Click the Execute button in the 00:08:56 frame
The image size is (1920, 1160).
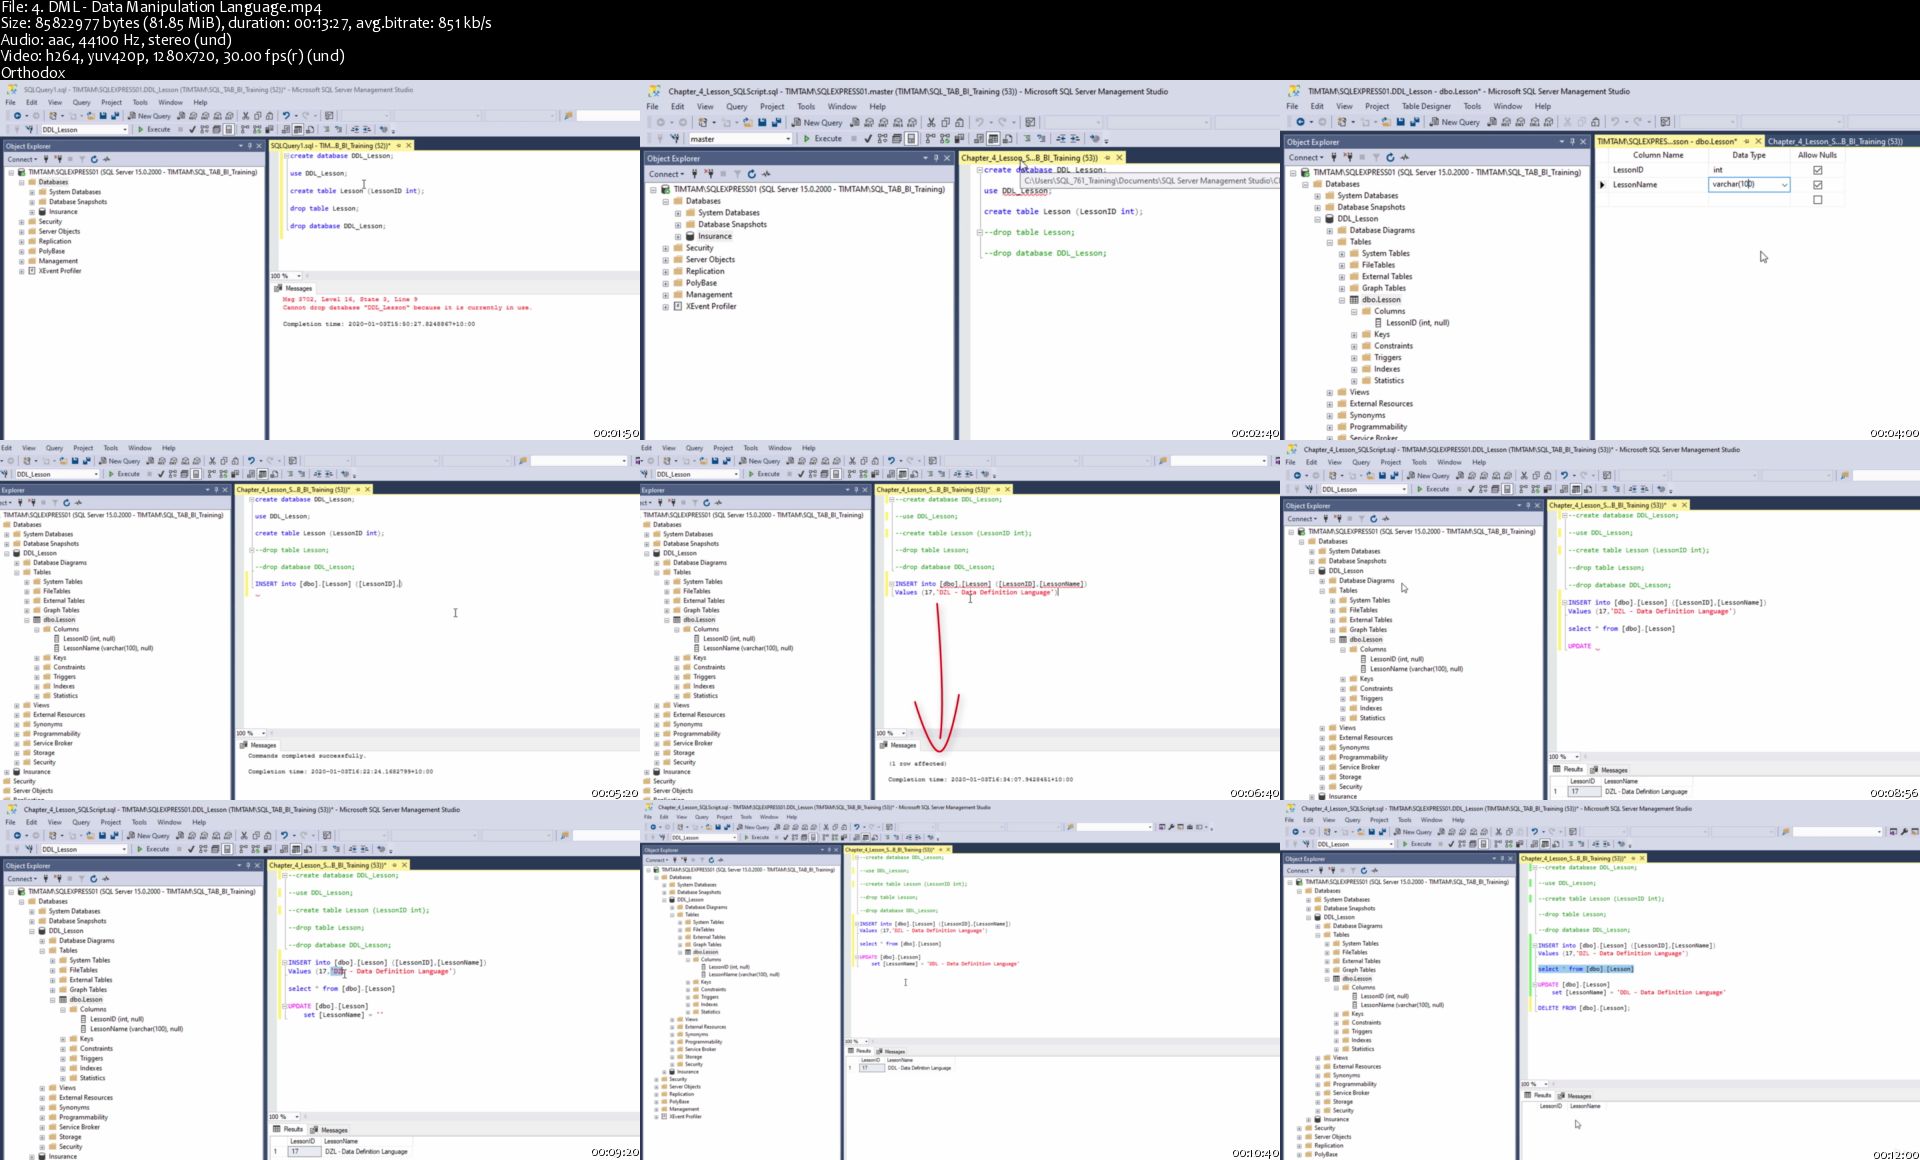[x=1433, y=489]
